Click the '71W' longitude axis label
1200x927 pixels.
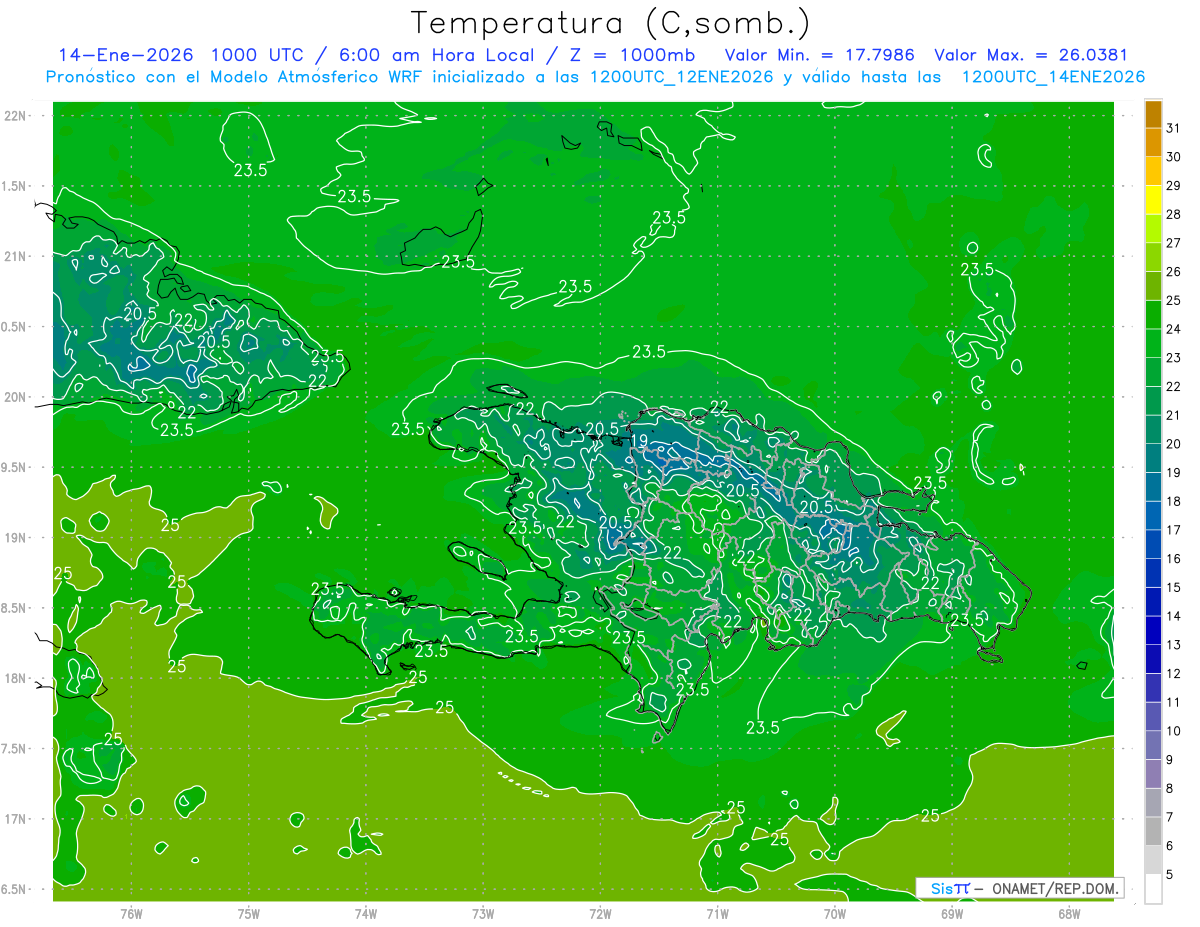tap(717, 913)
